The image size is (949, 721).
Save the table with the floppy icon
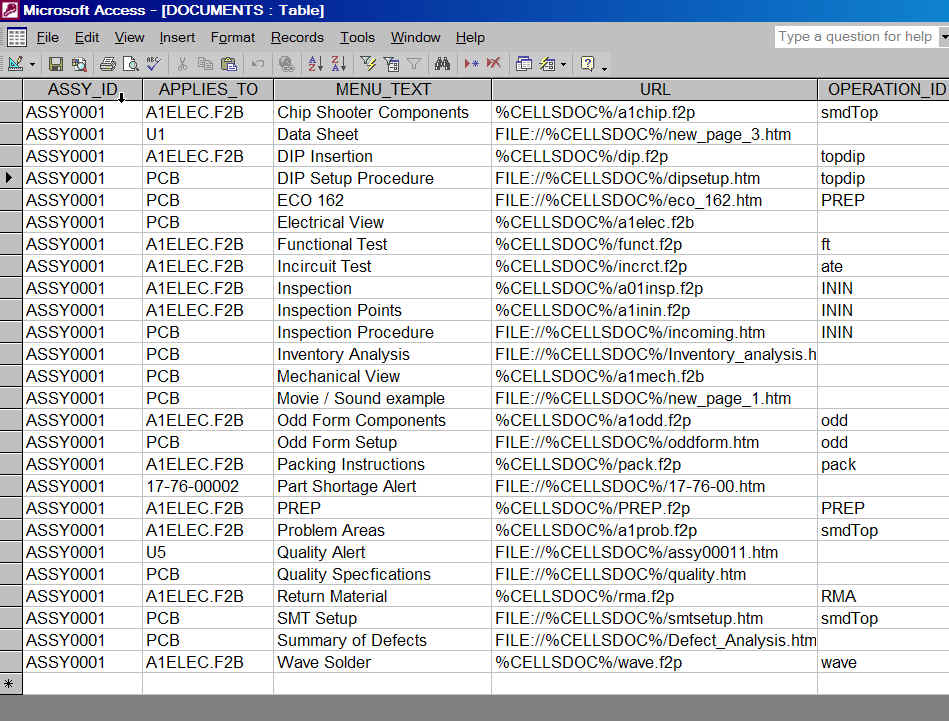(56, 64)
